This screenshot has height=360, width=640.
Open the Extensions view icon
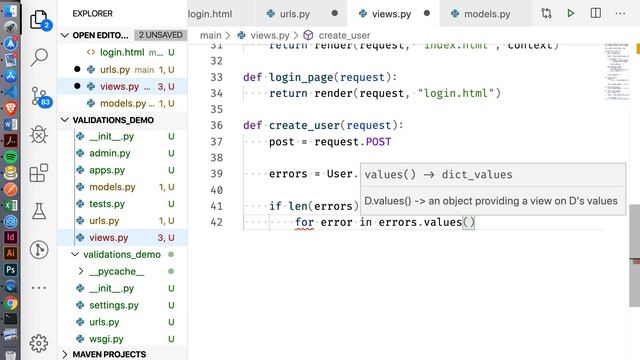coord(39,173)
